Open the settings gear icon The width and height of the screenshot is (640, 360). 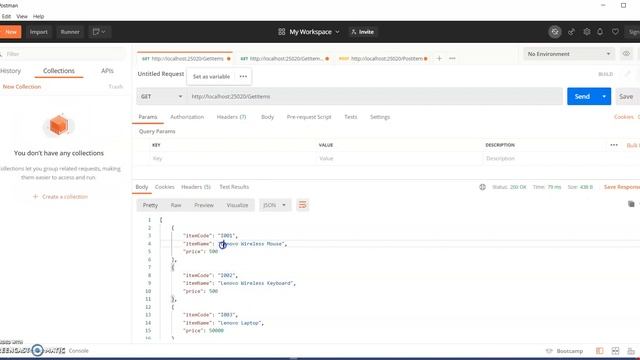click(x=587, y=32)
